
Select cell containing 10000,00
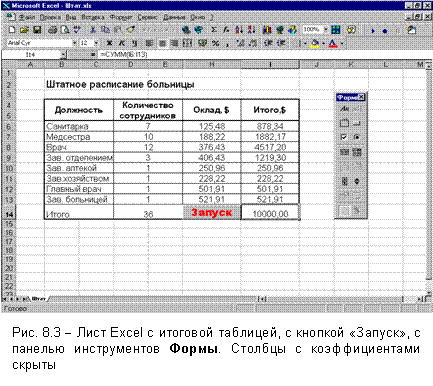(270, 212)
